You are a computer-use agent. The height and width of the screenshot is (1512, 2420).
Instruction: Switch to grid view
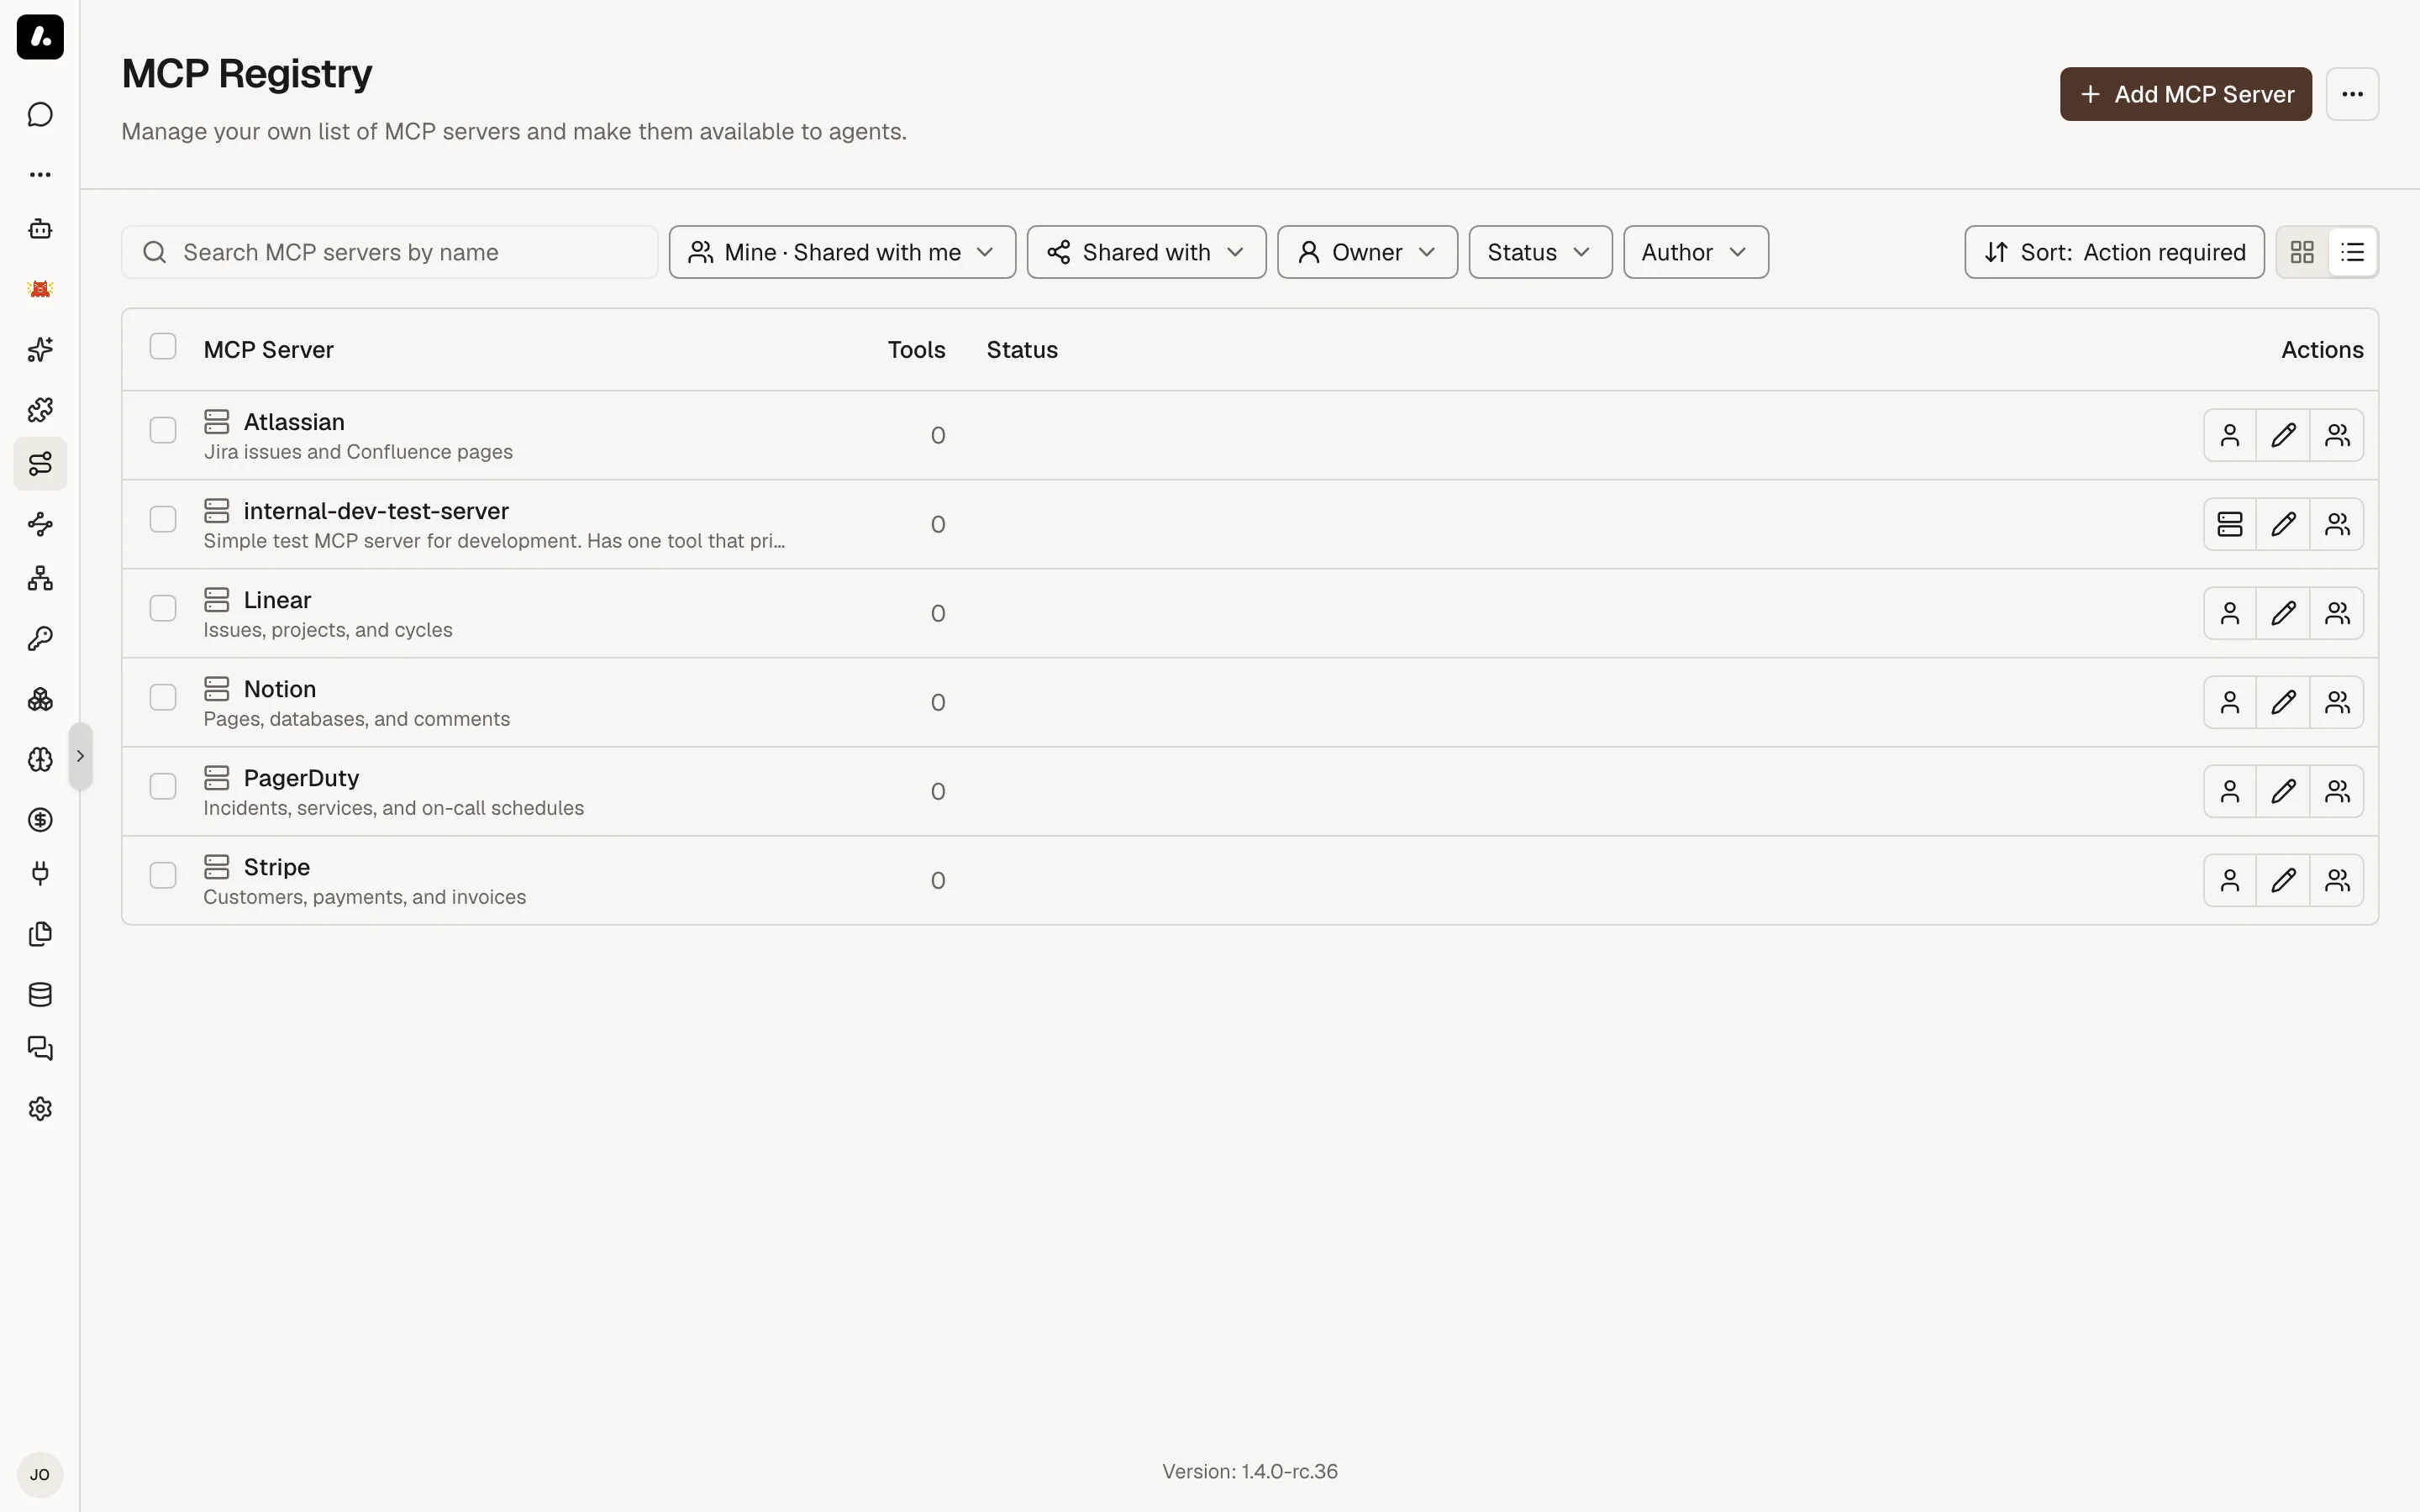pos(2302,252)
